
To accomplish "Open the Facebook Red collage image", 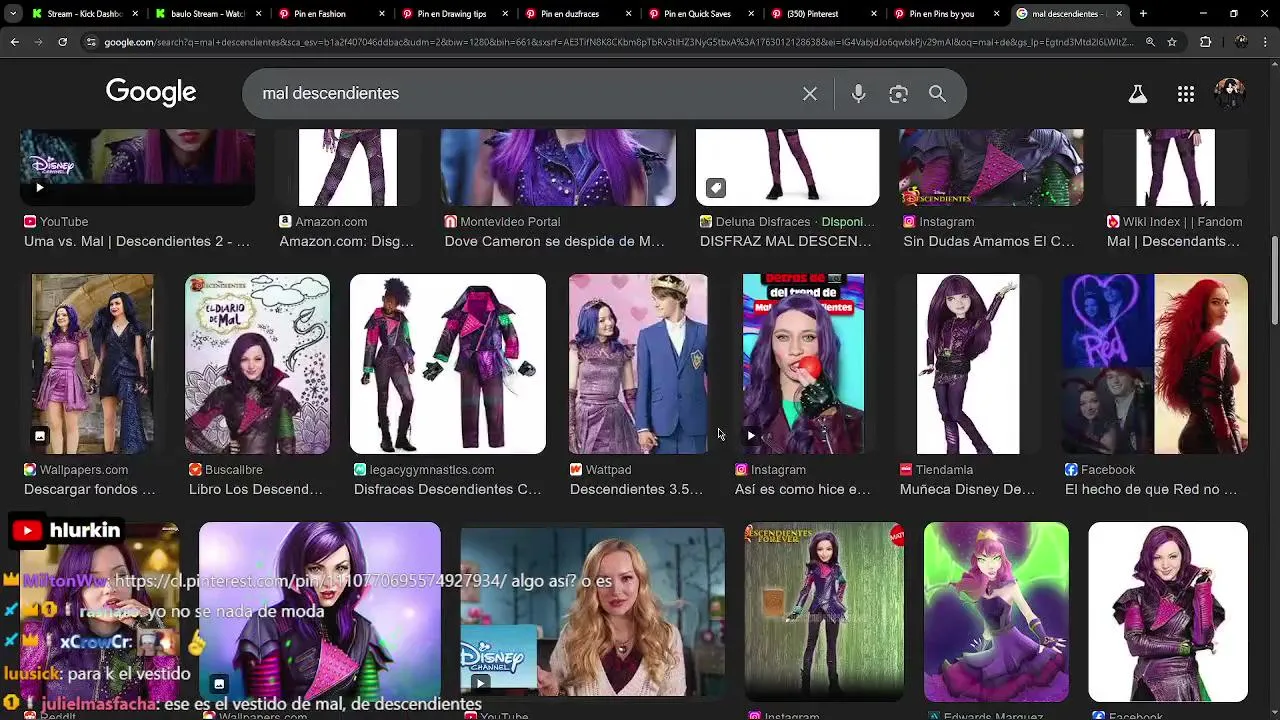I will [x=1154, y=364].
